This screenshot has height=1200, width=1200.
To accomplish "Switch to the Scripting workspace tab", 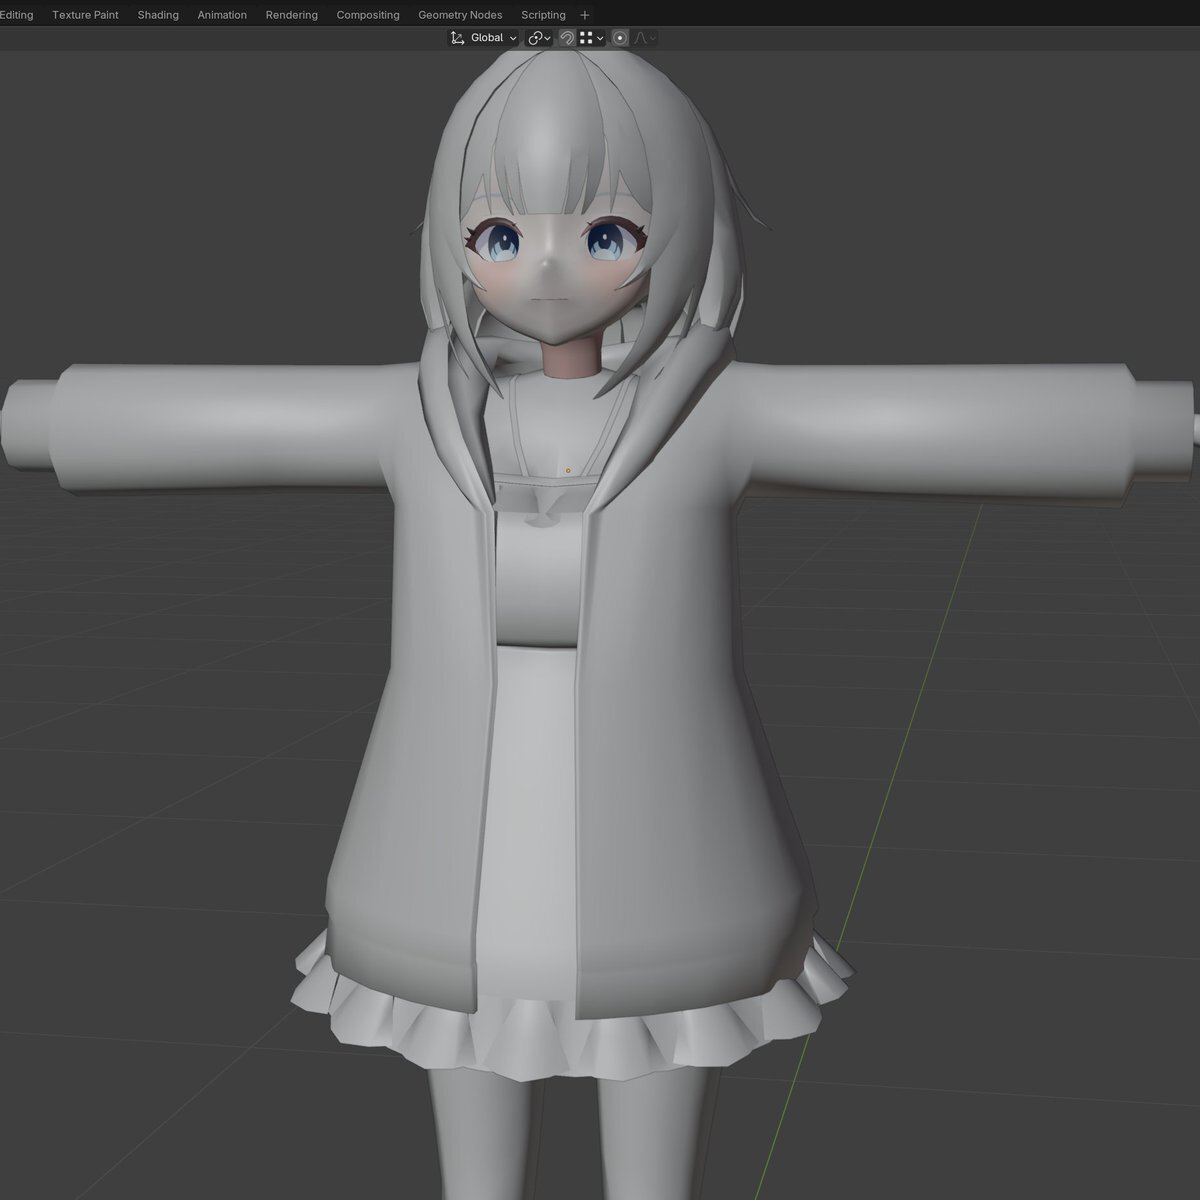I will (543, 15).
